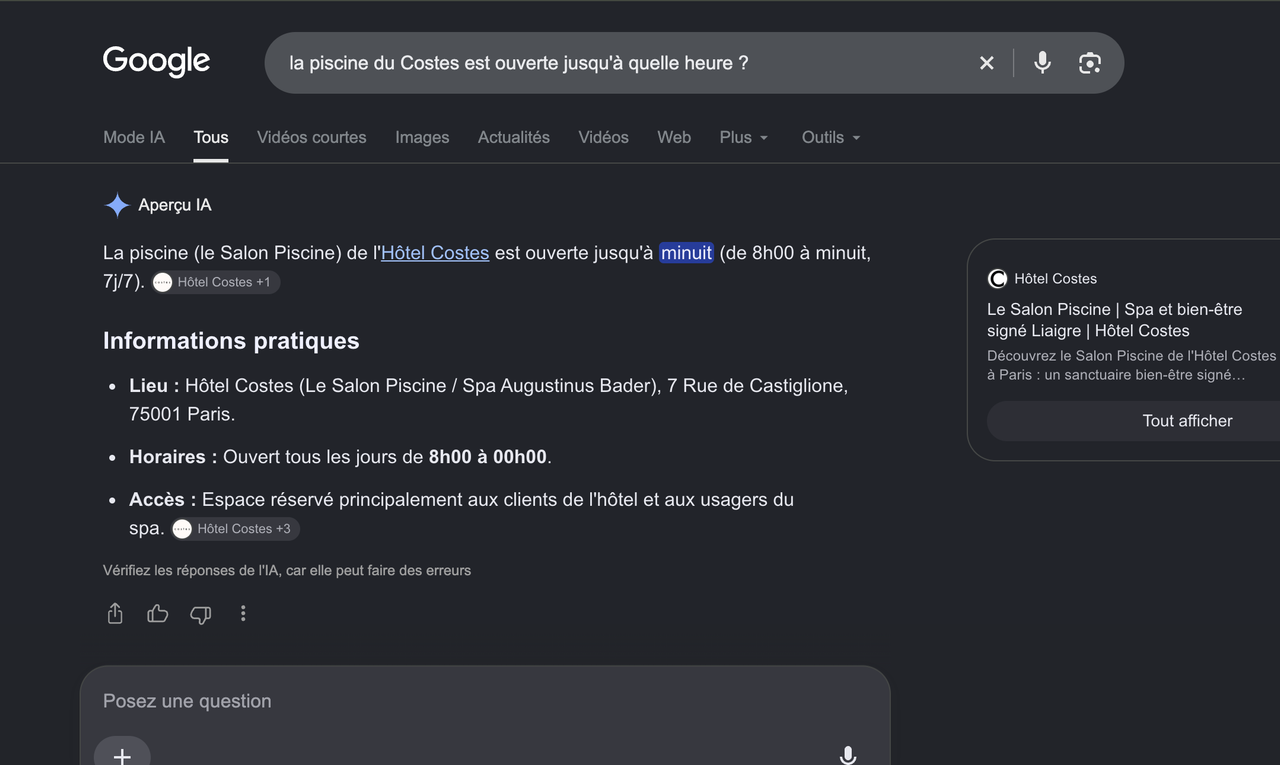Click the Hôtel Costes +3 source chip

234,528
